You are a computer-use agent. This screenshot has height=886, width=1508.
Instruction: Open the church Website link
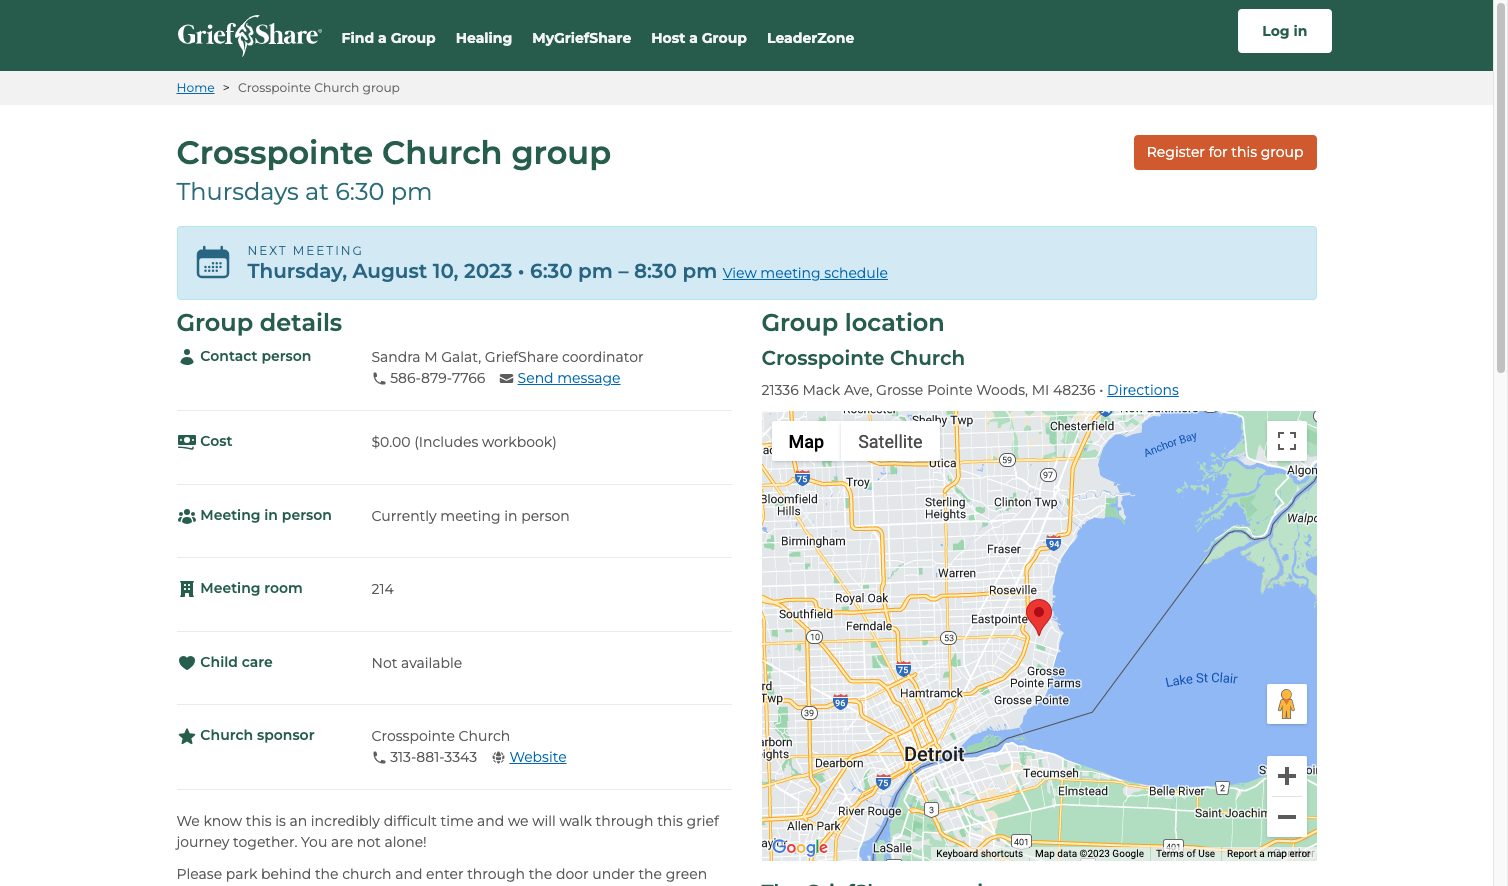[538, 757]
